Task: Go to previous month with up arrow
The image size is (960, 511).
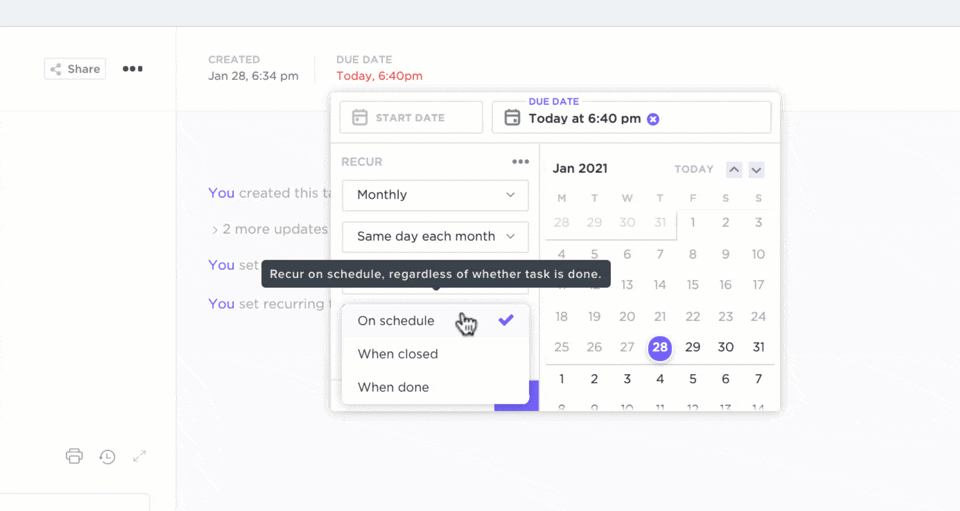Action: point(734,170)
